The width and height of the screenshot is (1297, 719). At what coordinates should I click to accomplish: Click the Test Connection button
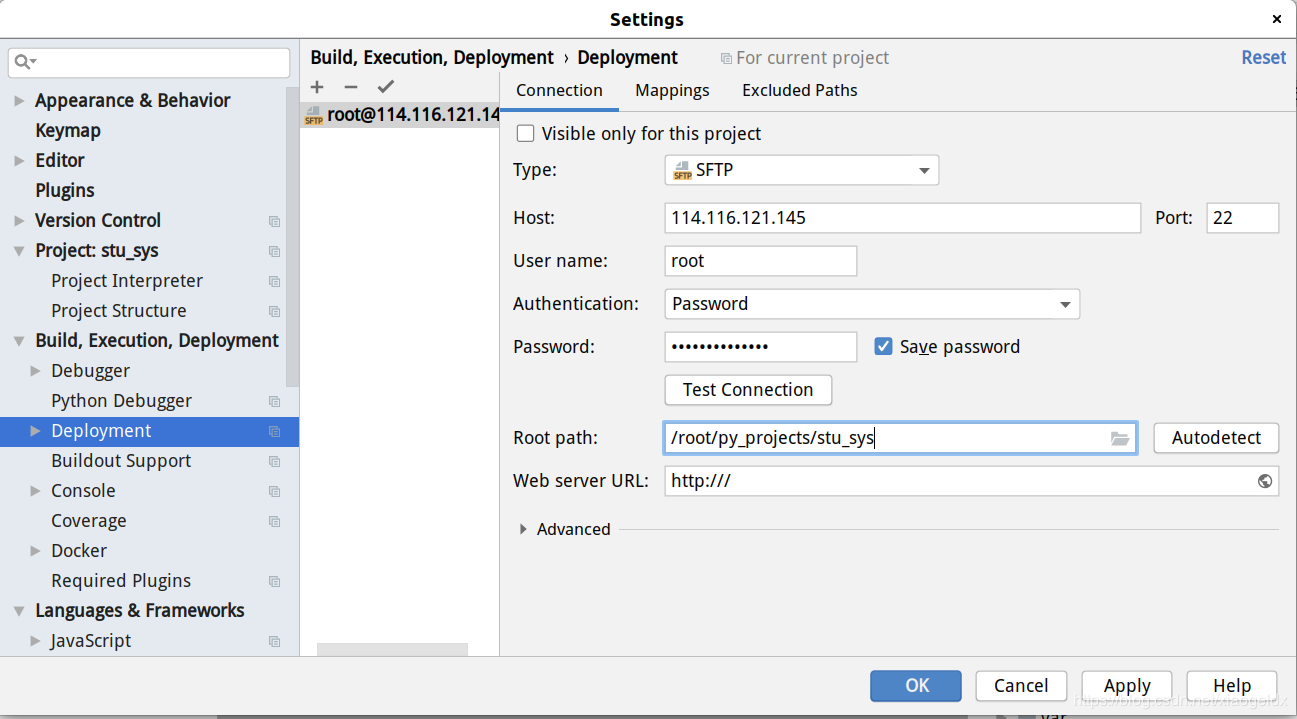748,390
